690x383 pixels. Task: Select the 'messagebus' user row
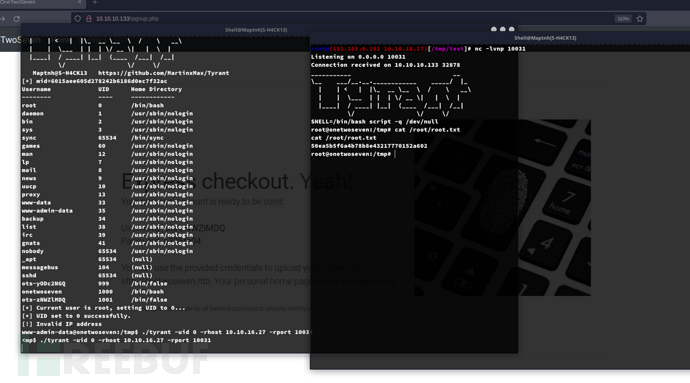(87, 268)
